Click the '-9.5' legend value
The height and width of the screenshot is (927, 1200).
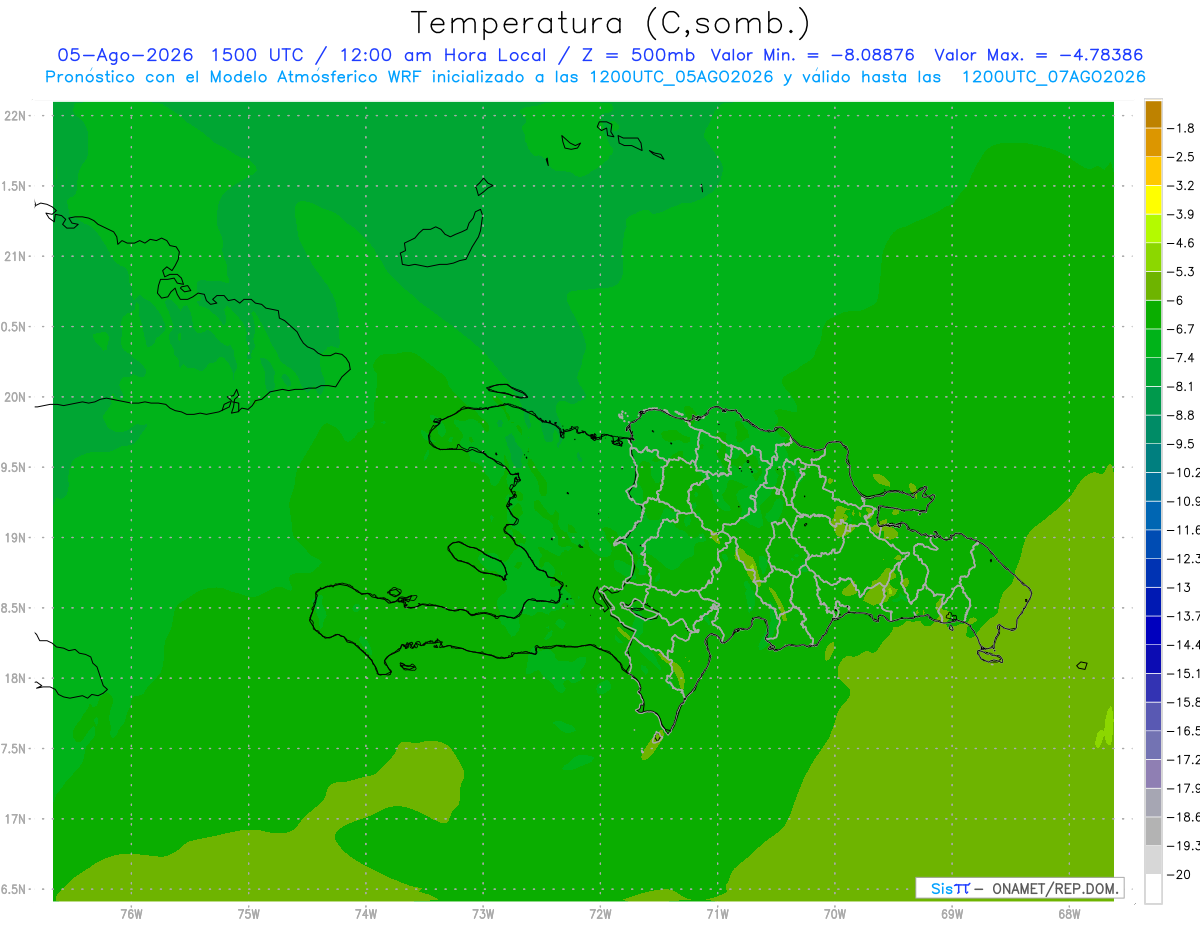pyautogui.click(x=1181, y=443)
